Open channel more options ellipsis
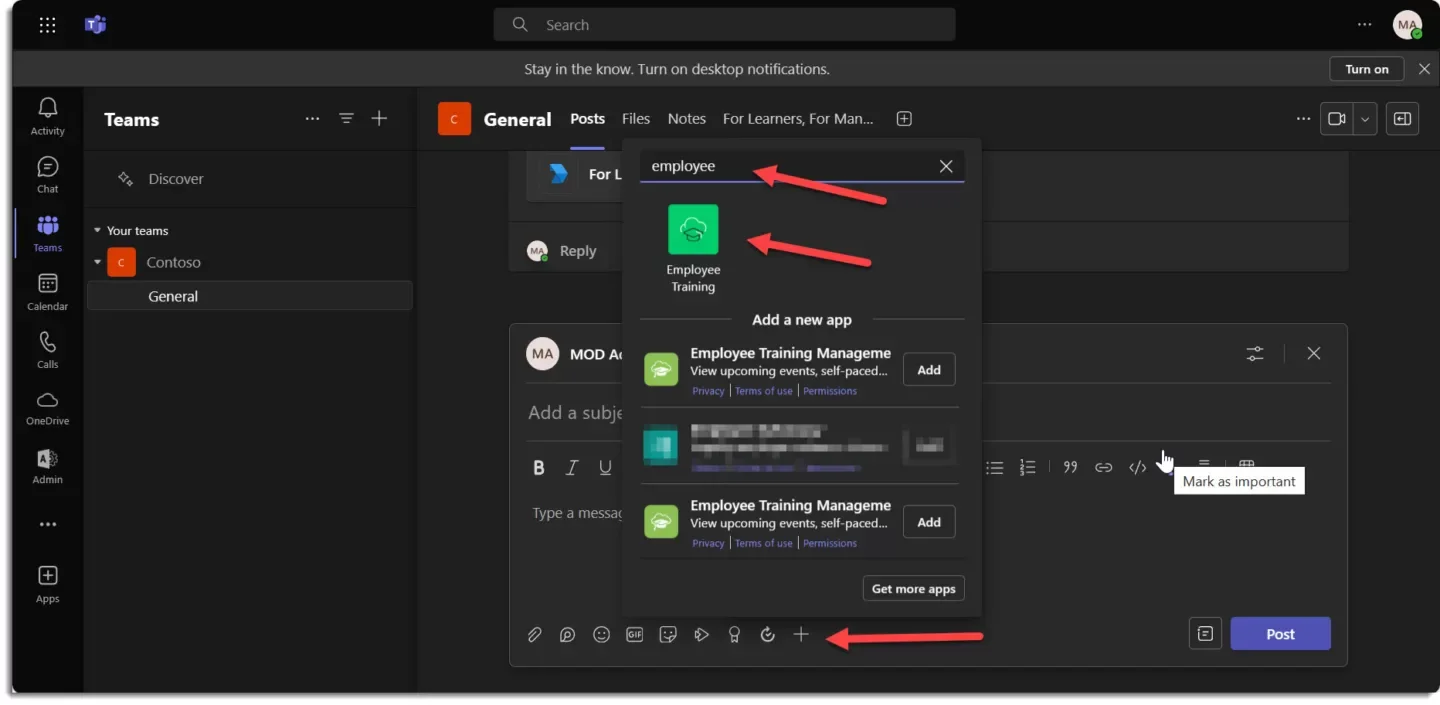Image resolution: width=1440 pixels, height=705 pixels. click(x=1303, y=118)
